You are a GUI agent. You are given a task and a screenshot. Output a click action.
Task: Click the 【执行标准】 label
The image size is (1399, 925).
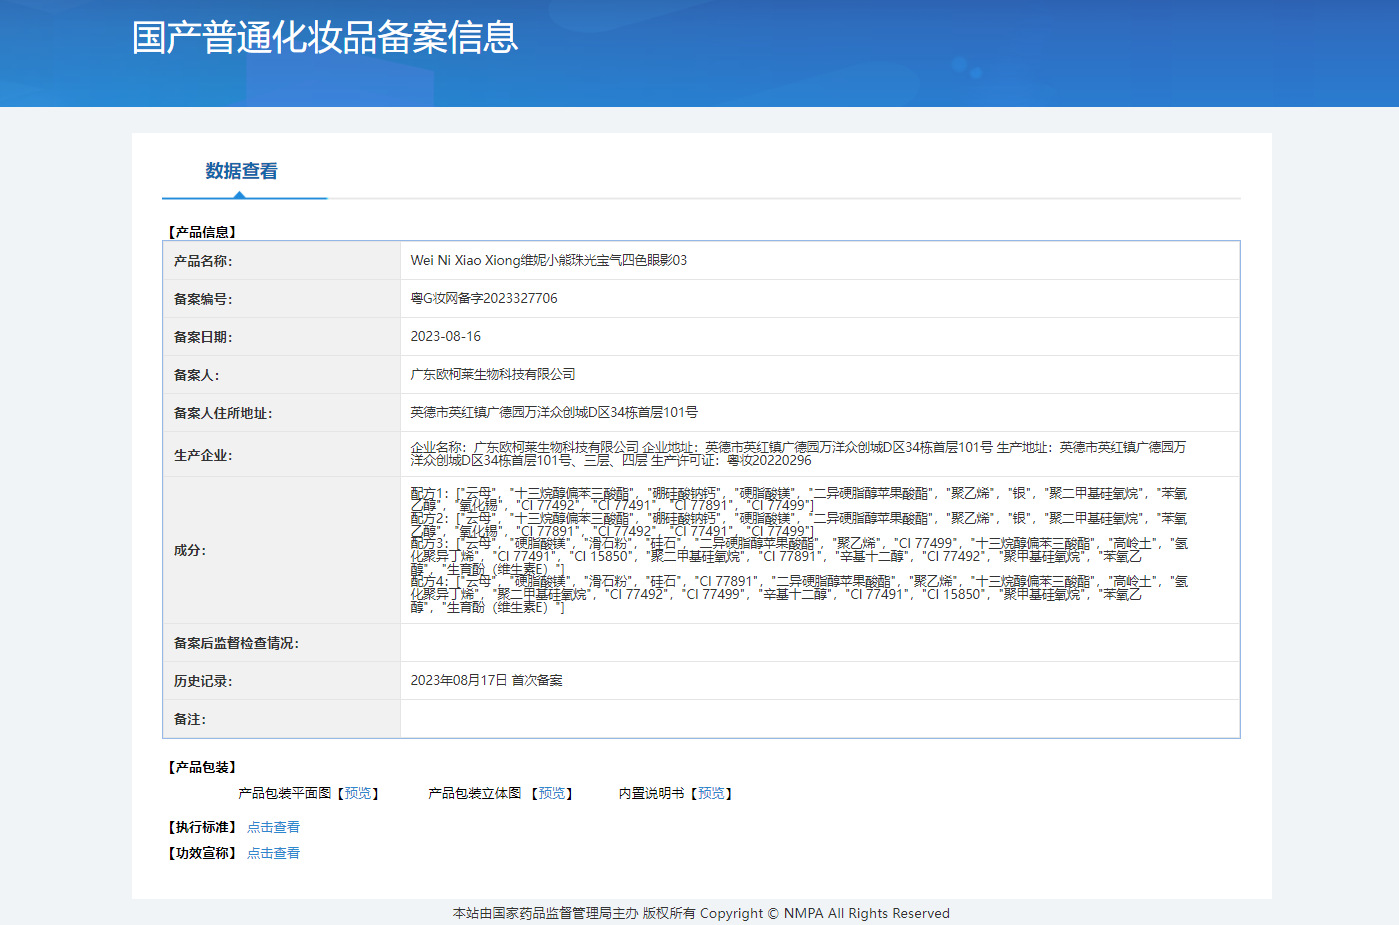pyautogui.click(x=202, y=827)
